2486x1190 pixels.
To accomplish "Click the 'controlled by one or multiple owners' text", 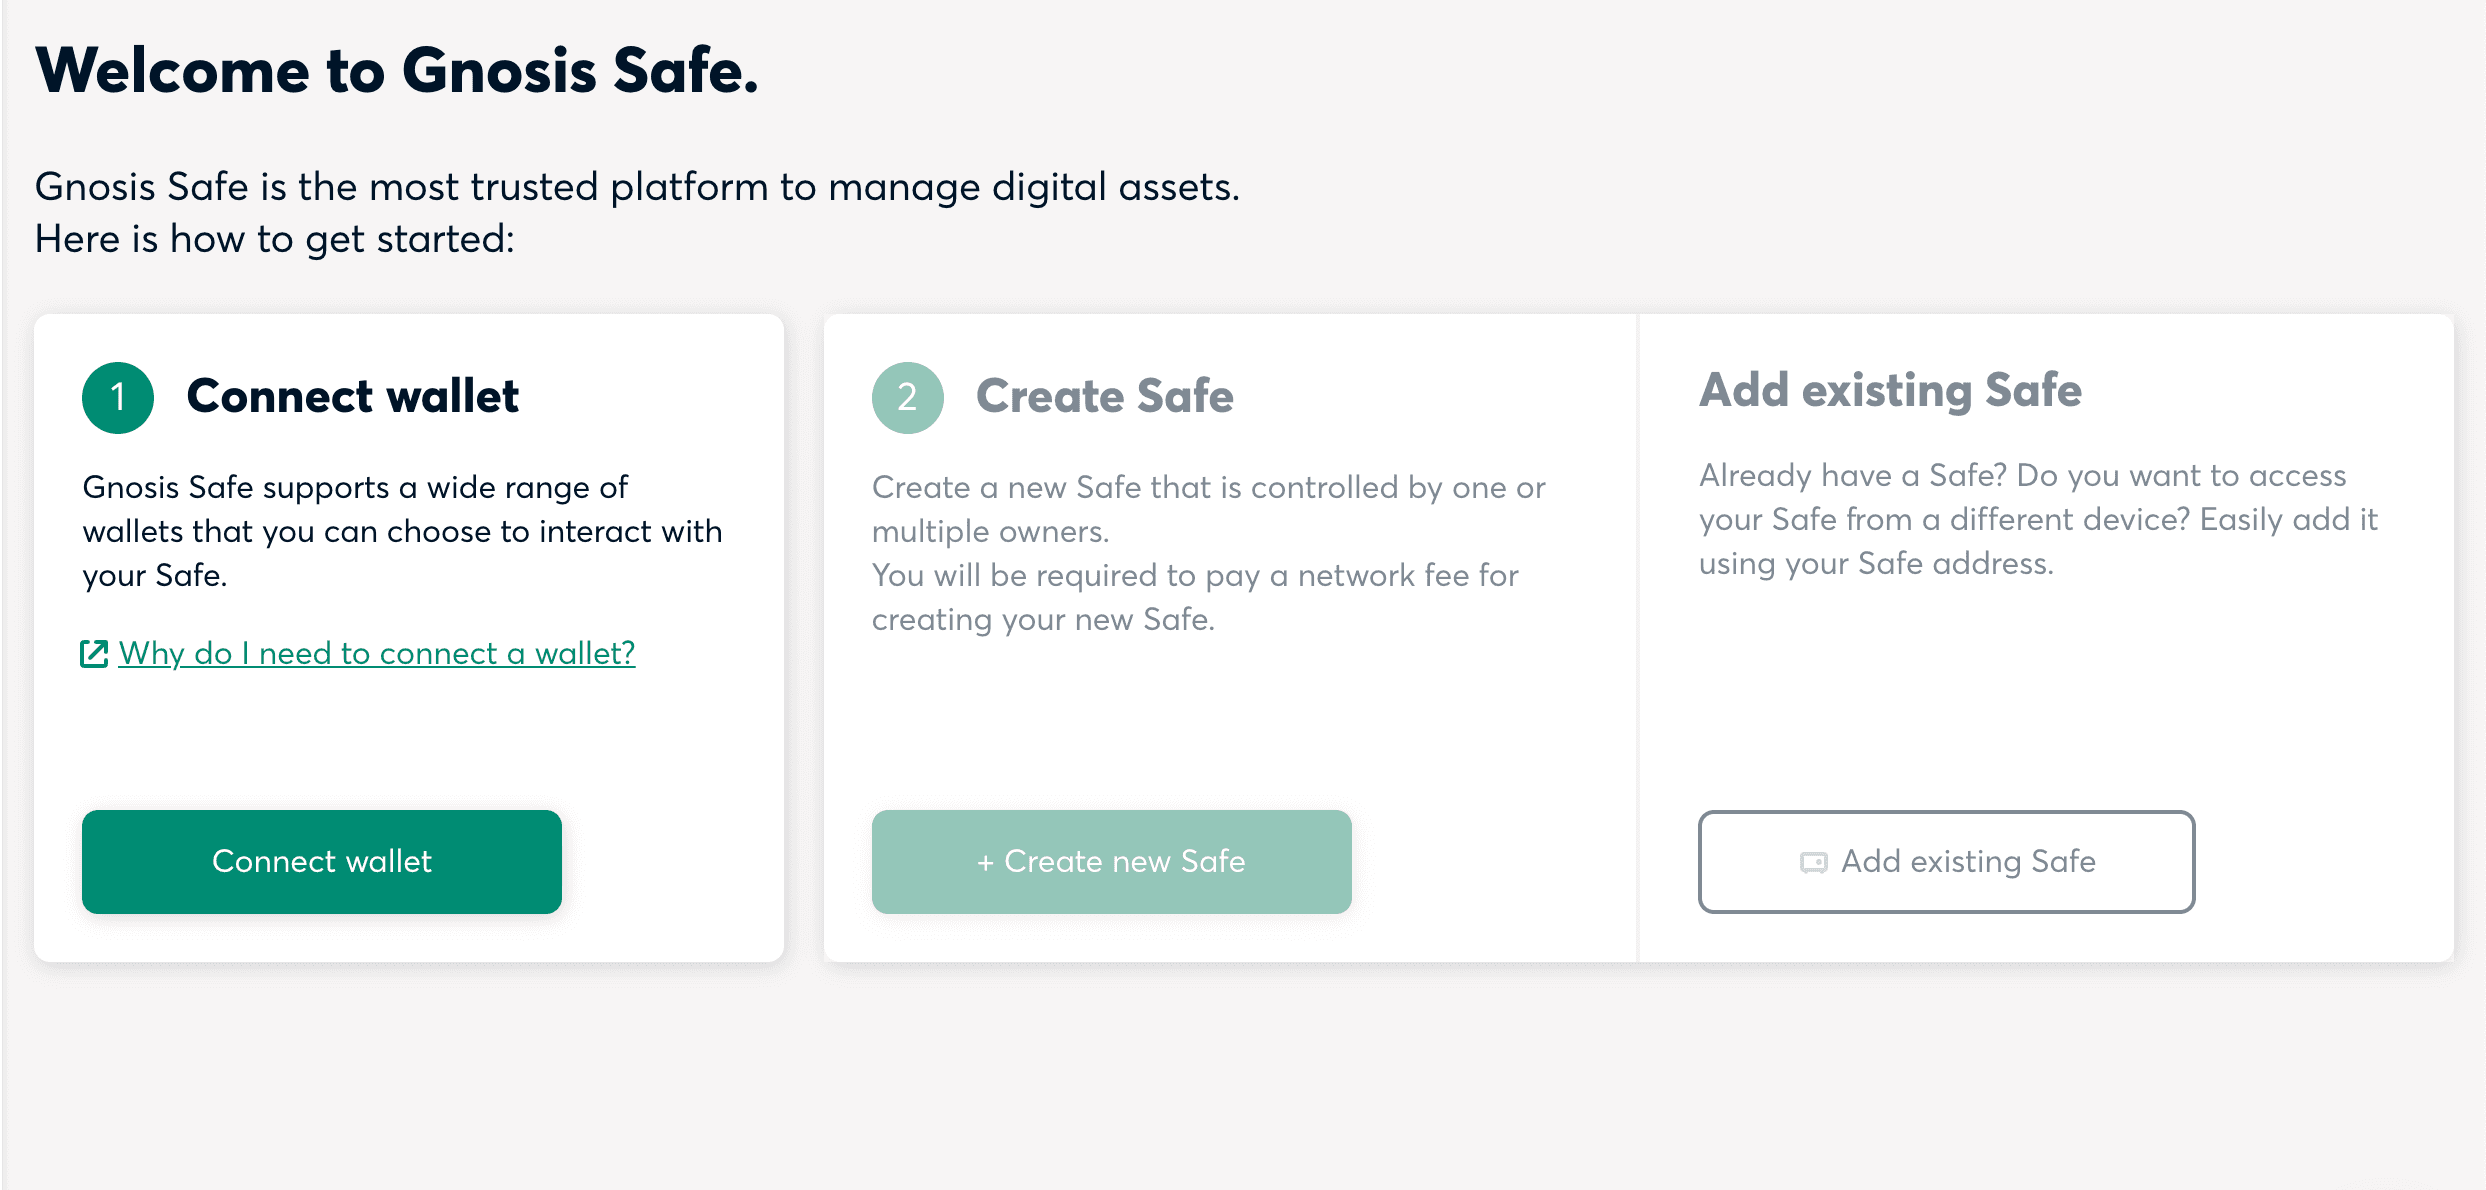I will (1208, 509).
